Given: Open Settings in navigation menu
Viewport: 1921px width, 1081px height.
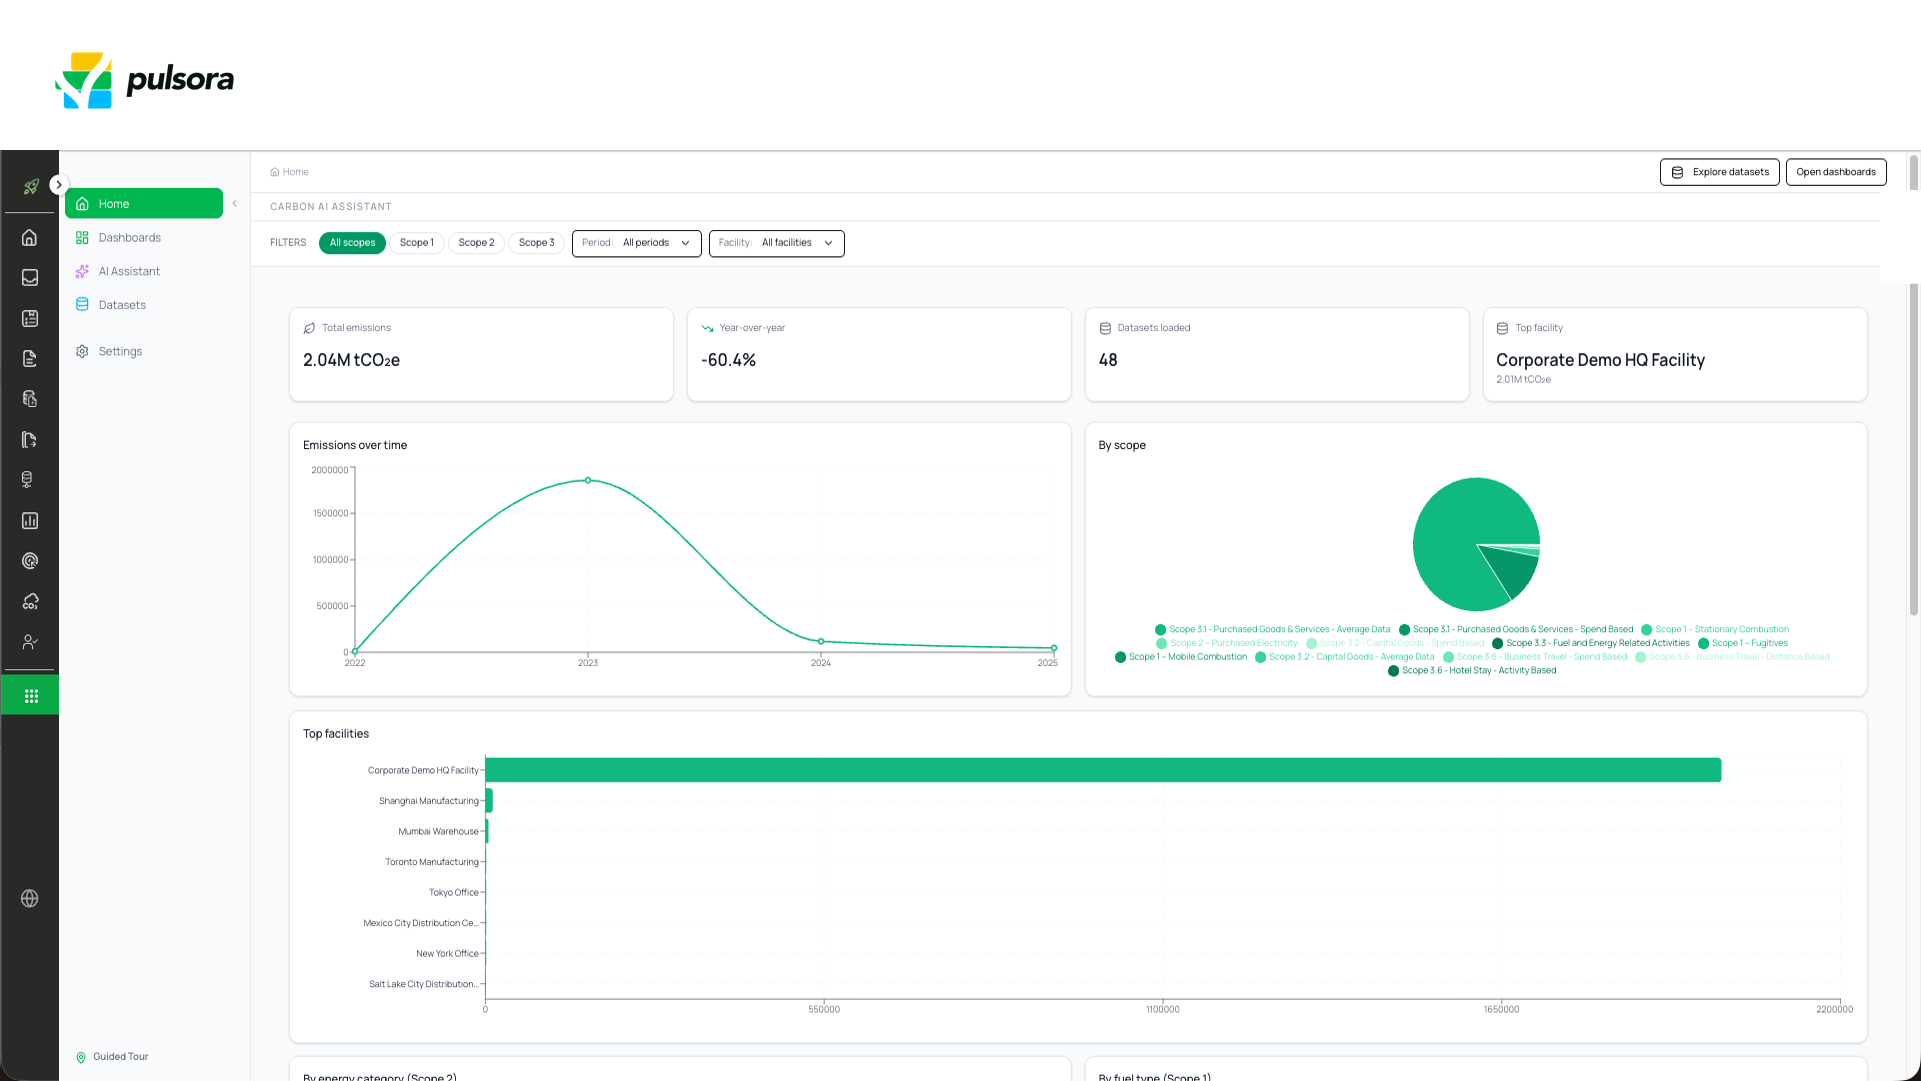Looking at the screenshot, I should (144, 352).
